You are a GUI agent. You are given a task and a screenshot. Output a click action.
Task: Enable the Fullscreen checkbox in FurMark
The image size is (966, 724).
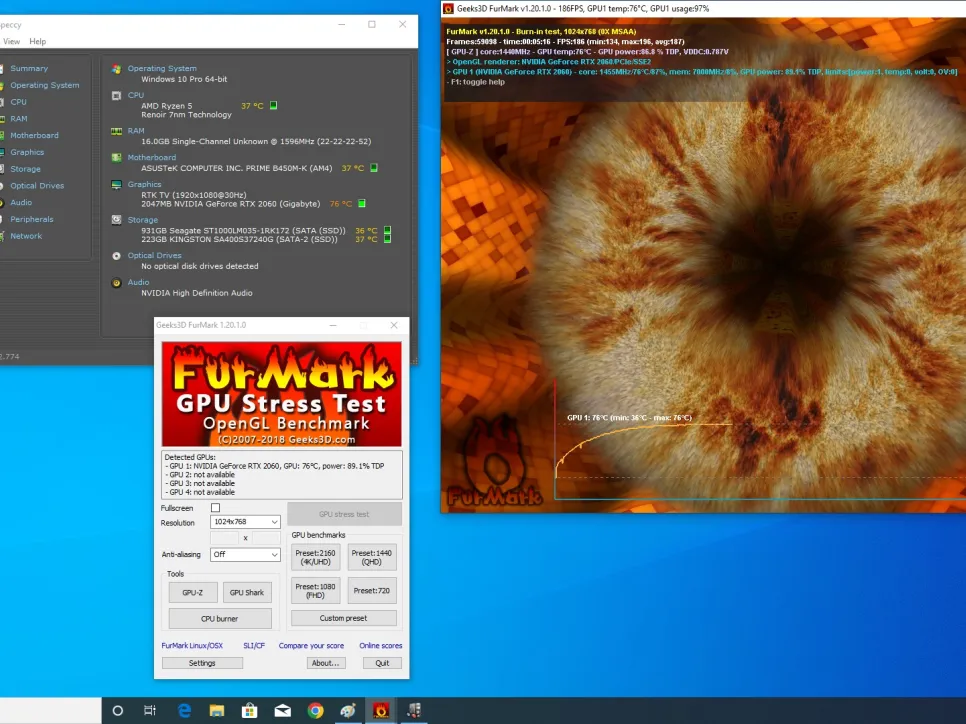216,508
